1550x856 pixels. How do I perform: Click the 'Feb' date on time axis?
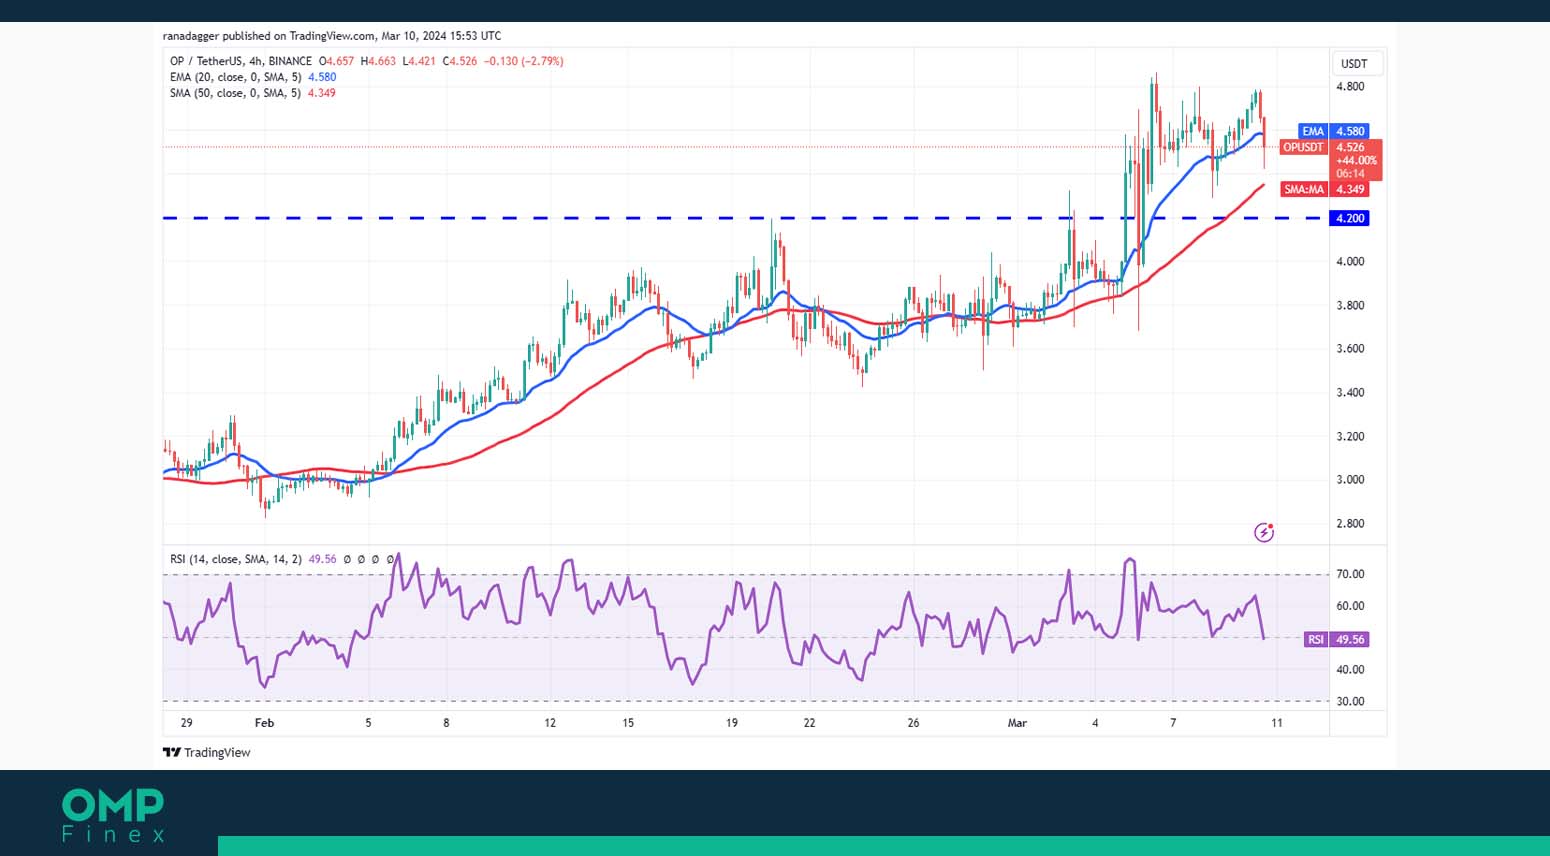[x=264, y=723]
